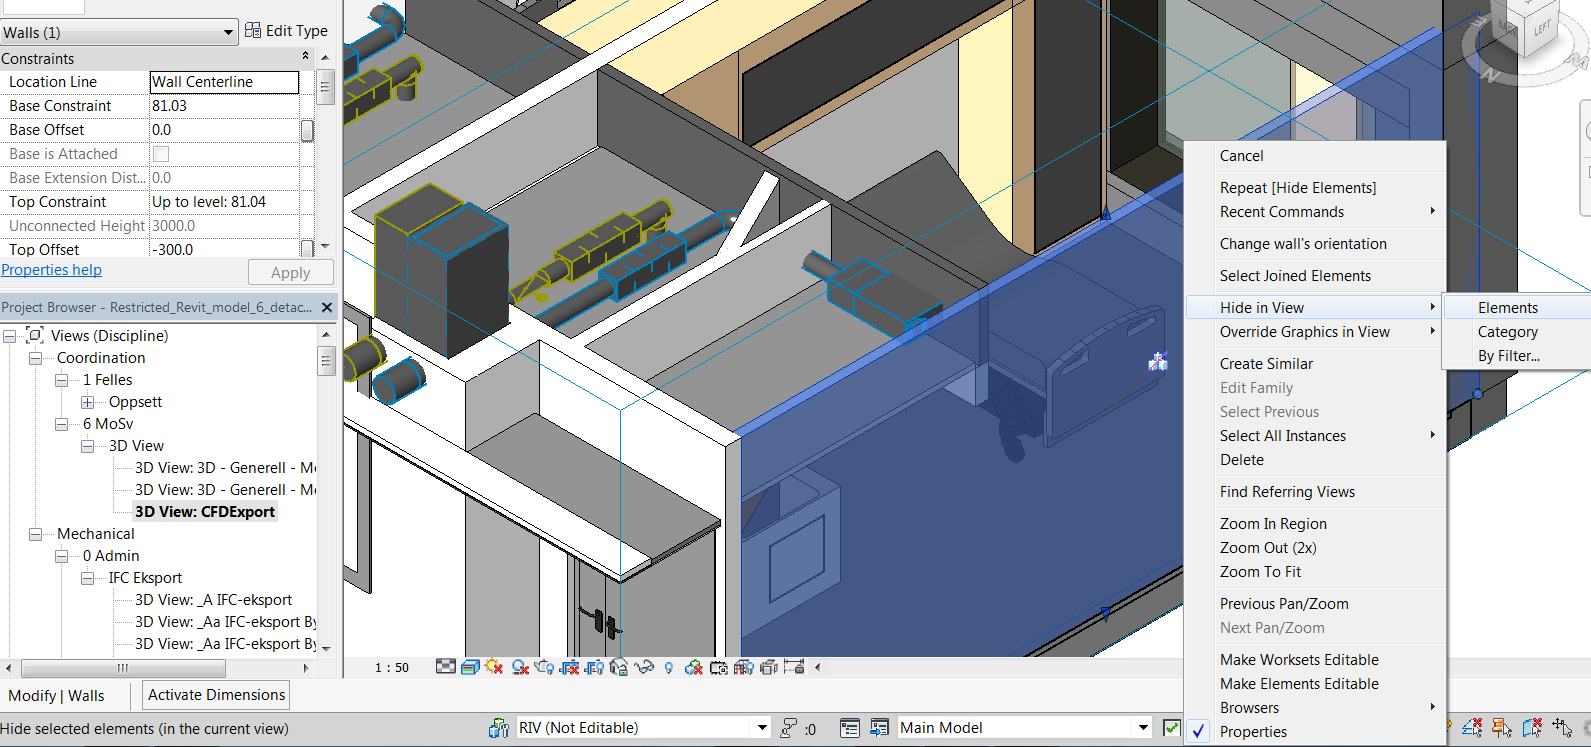
Task: Collapse the 1 Felles tree node
Action: 62,380
